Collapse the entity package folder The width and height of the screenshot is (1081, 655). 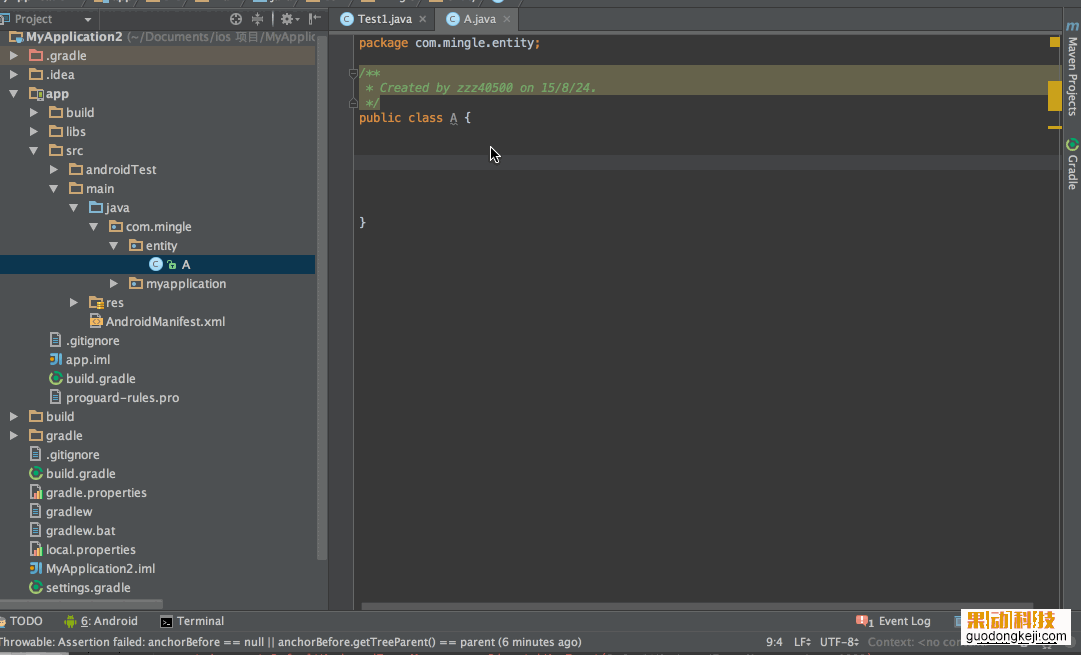(114, 246)
